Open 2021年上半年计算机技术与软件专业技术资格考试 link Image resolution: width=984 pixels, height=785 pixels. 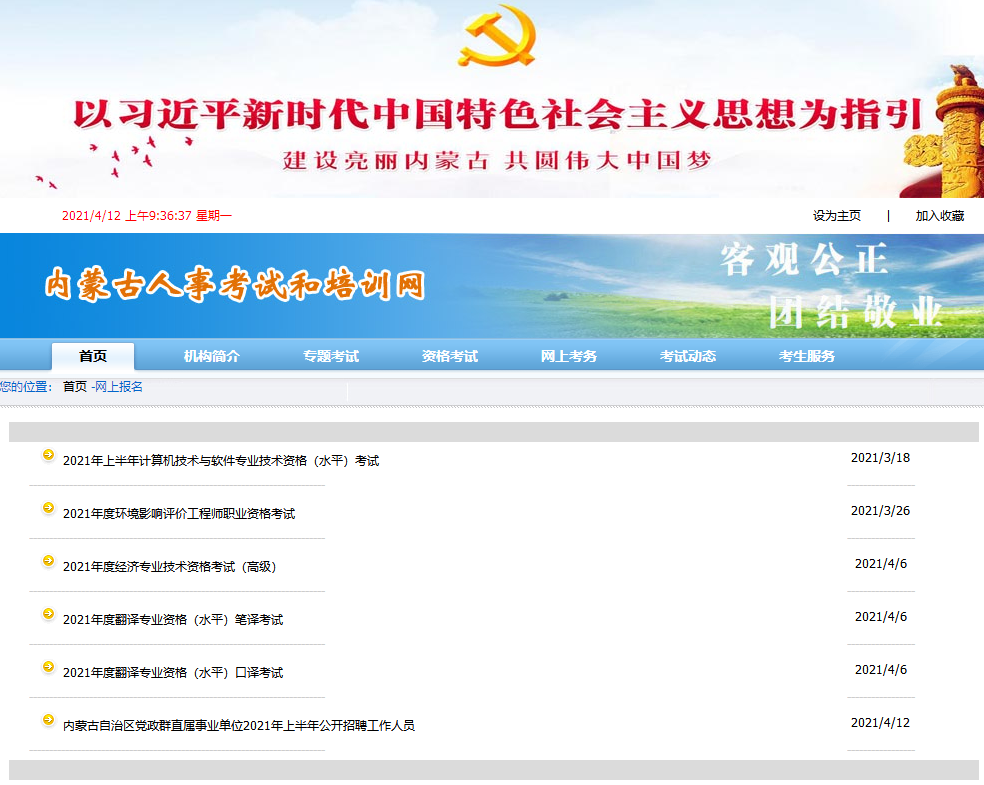click(x=221, y=461)
